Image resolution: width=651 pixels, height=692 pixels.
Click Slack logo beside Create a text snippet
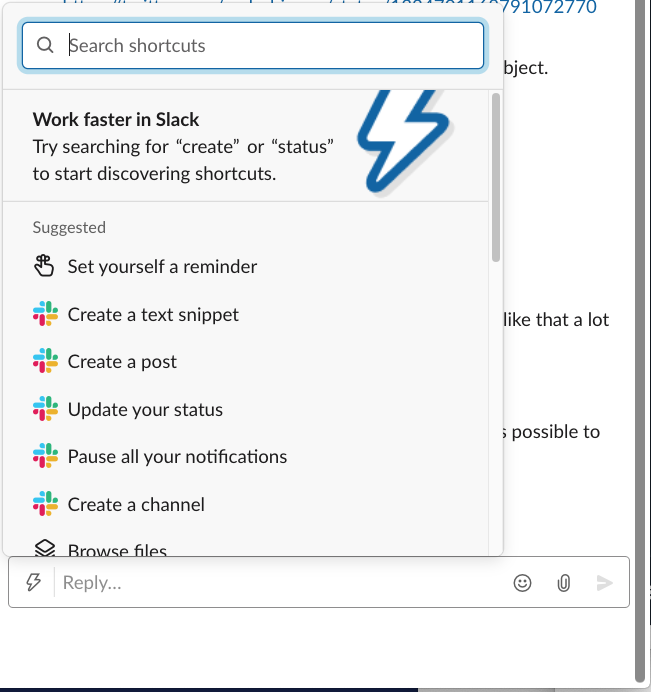pos(45,314)
